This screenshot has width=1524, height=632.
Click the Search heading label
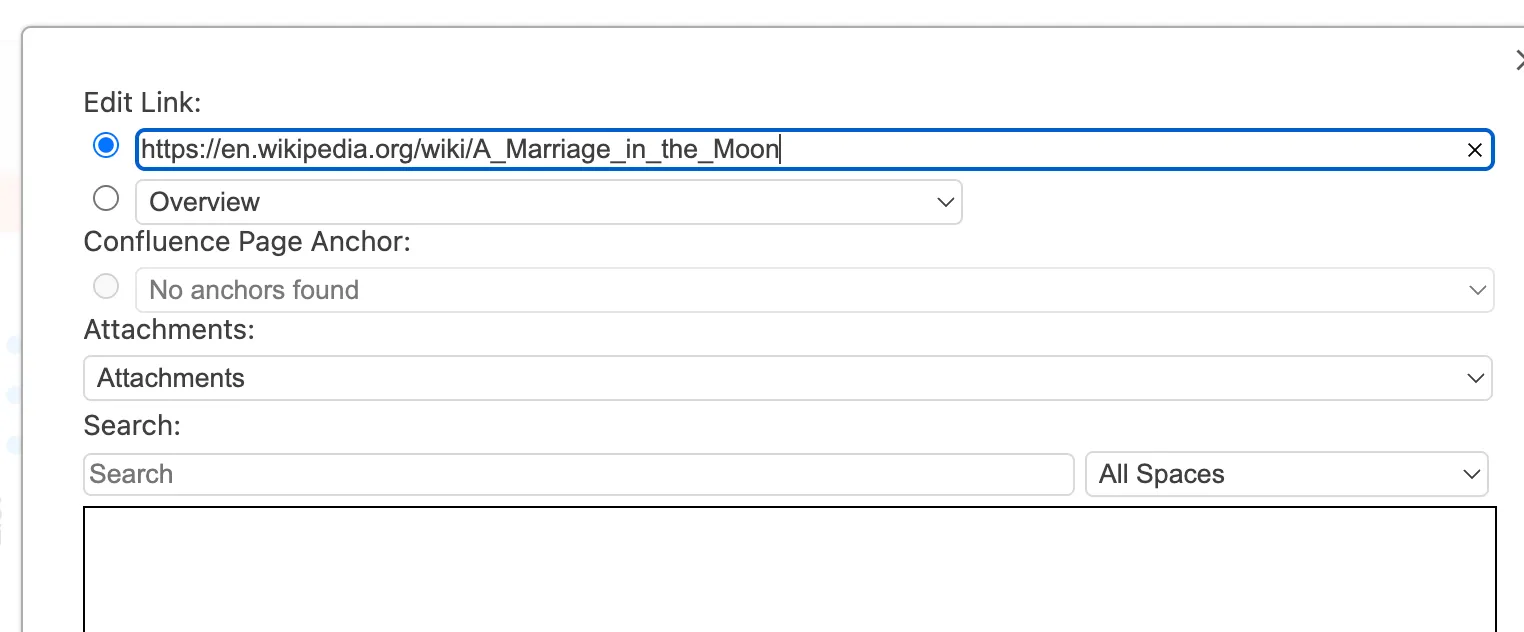pyautogui.click(x=132, y=425)
